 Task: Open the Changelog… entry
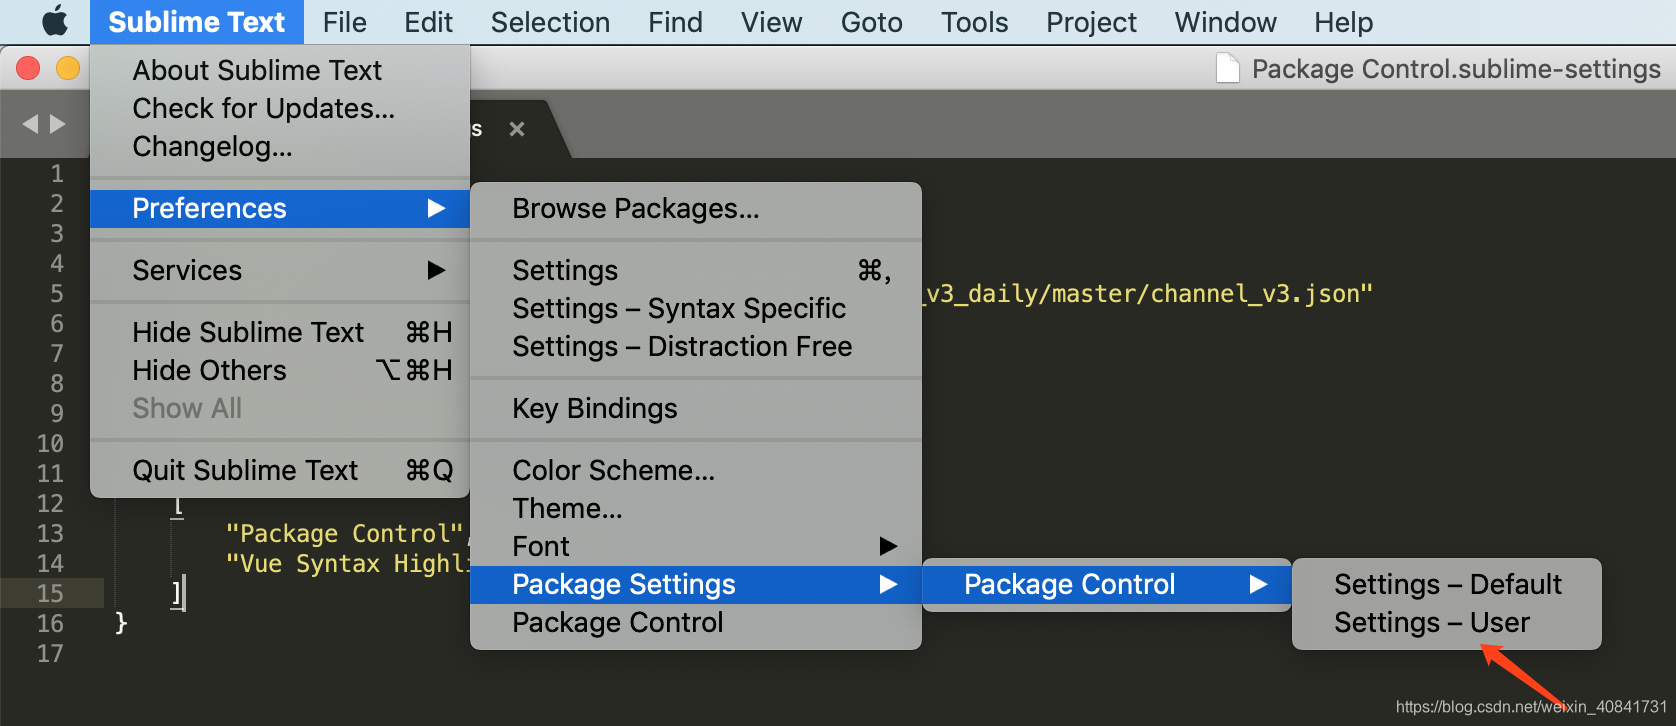pyautogui.click(x=280, y=146)
